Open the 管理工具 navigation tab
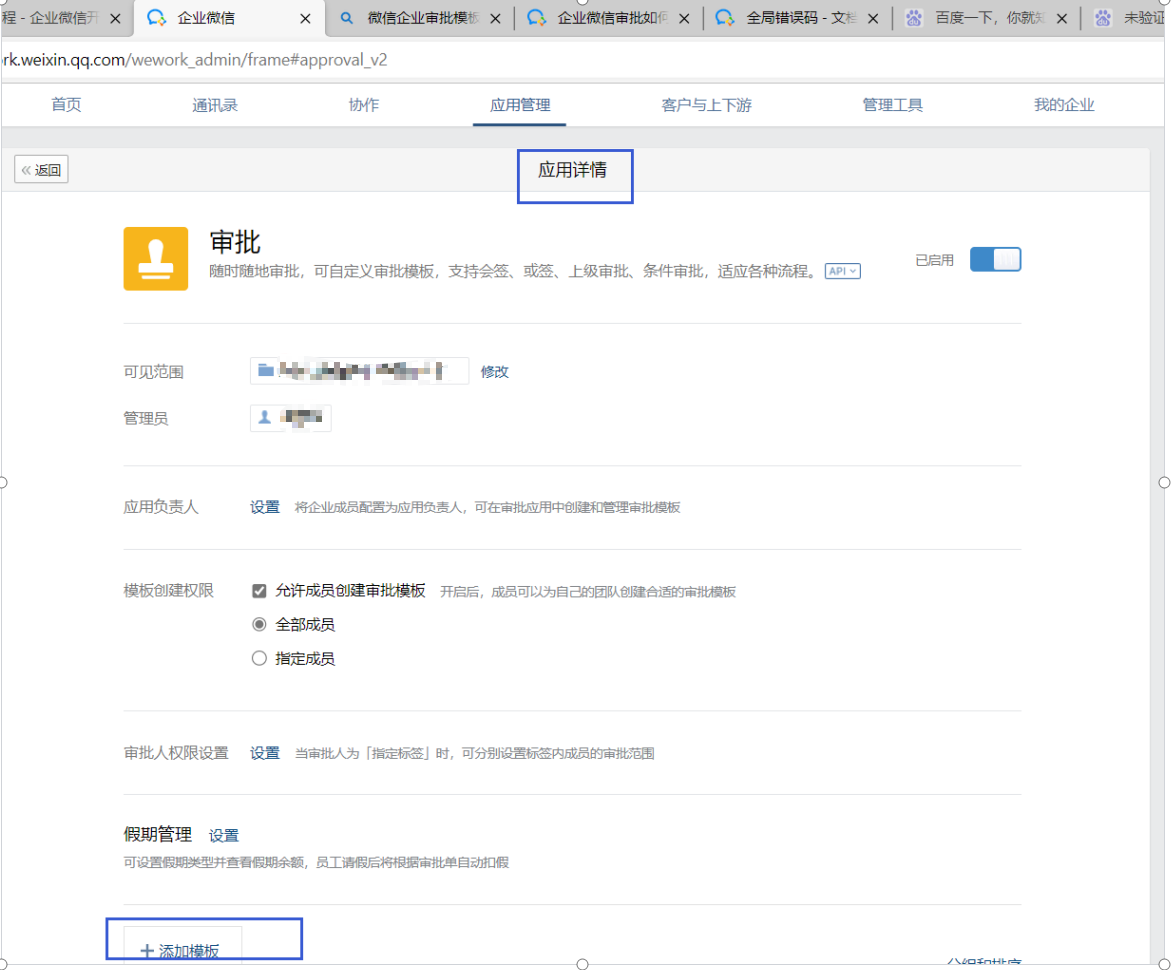The height and width of the screenshot is (970, 1171). point(892,105)
